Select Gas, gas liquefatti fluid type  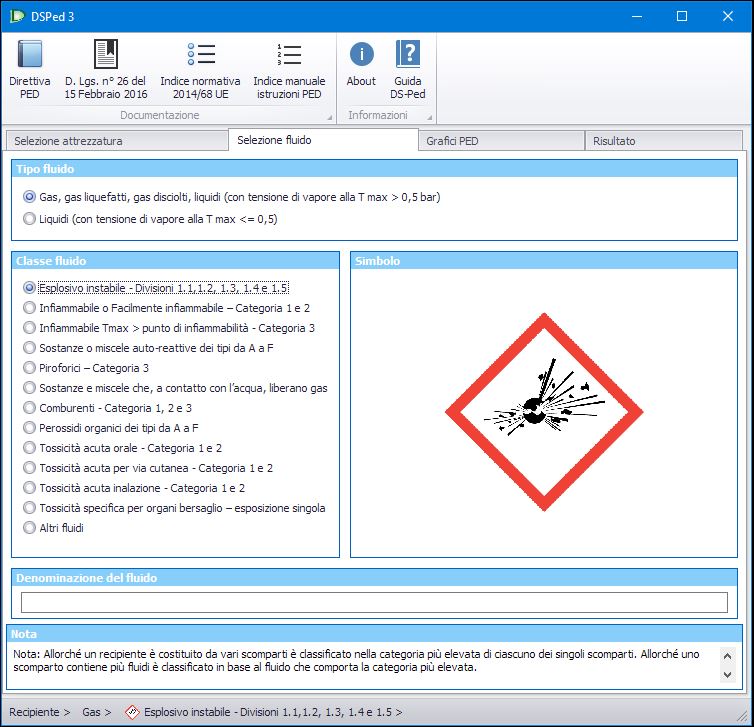(x=231, y=197)
